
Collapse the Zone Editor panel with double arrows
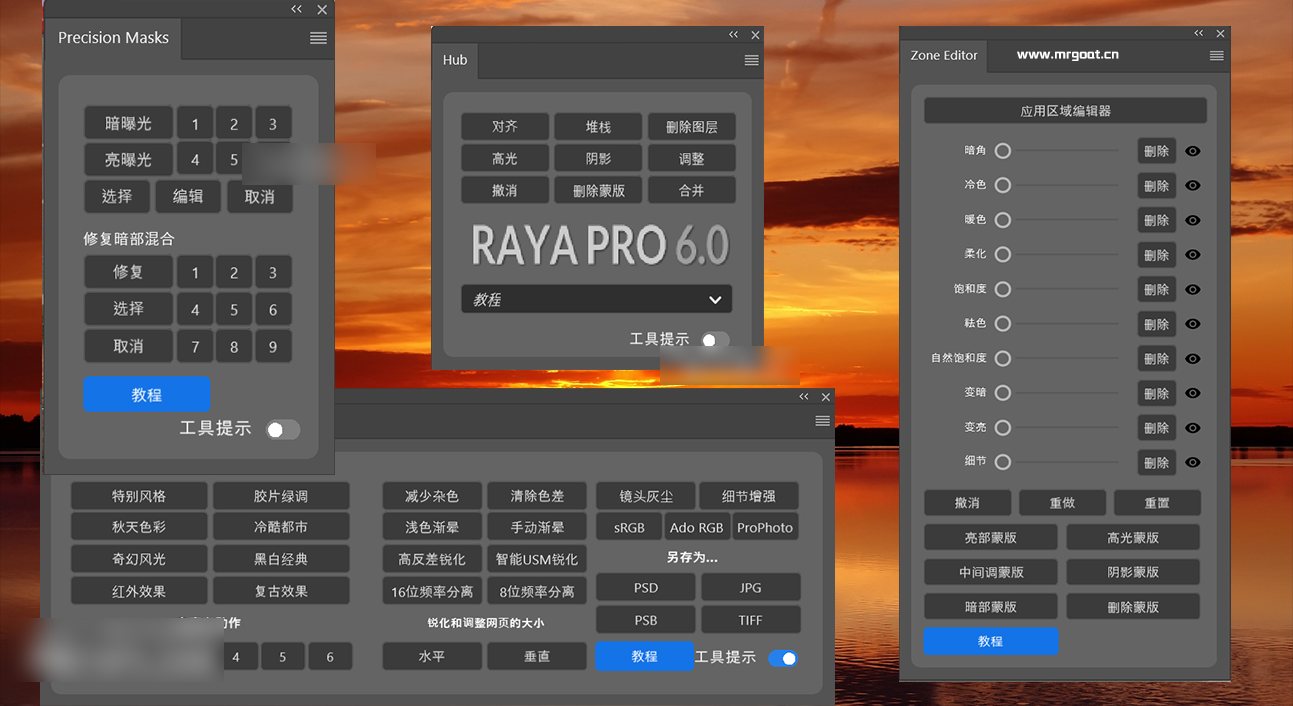tap(1199, 34)
